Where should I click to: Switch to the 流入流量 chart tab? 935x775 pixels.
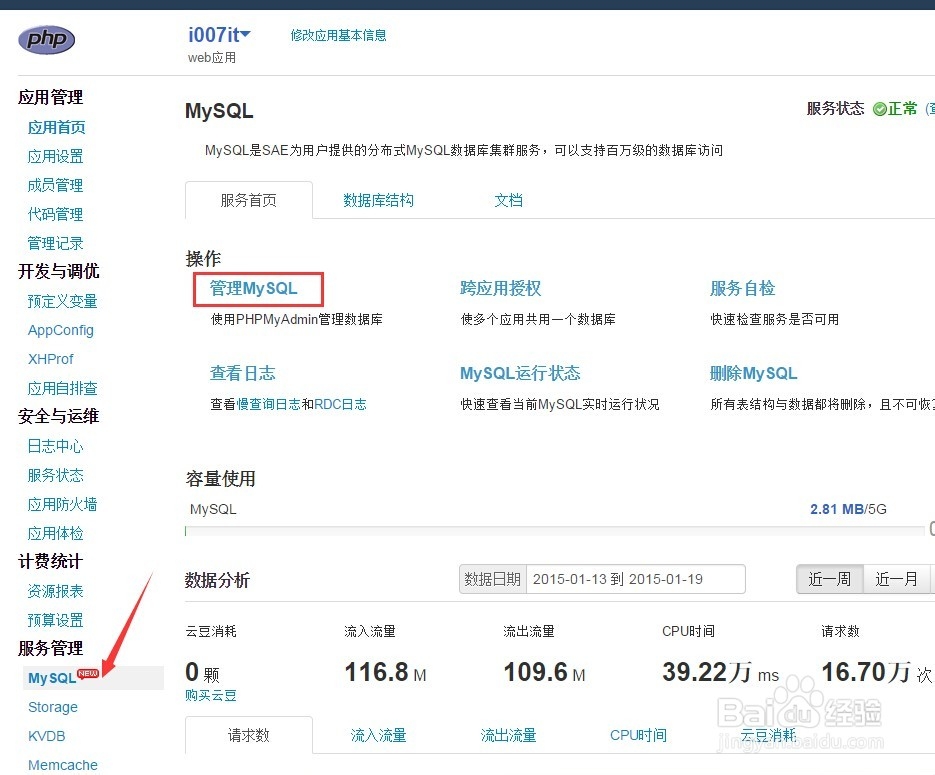coord(378,735)
